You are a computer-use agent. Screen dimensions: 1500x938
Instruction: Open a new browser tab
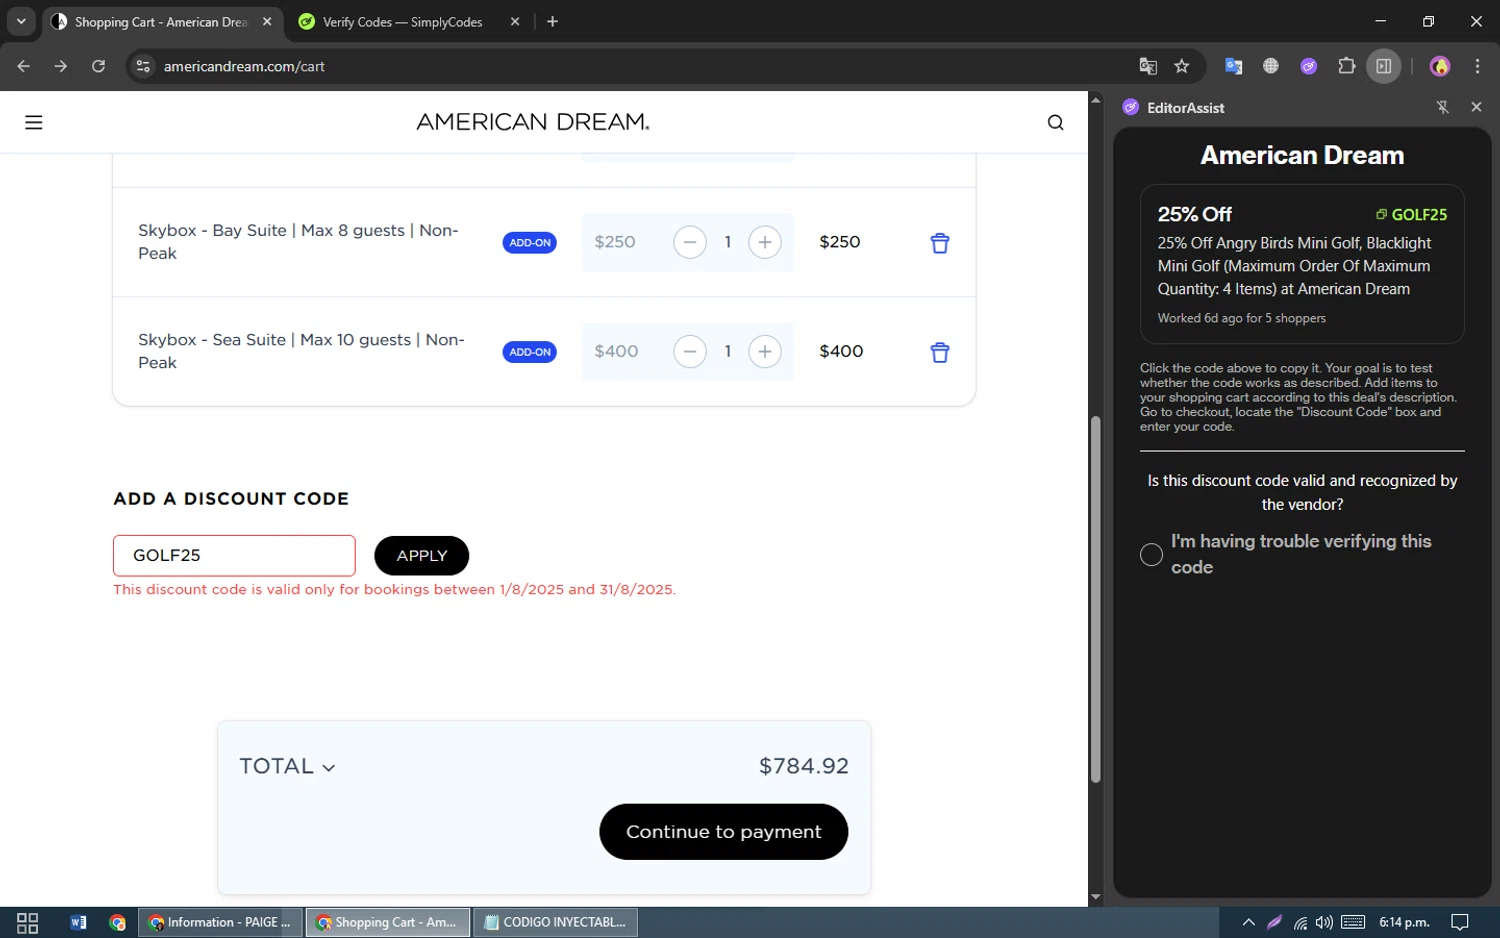552,21
